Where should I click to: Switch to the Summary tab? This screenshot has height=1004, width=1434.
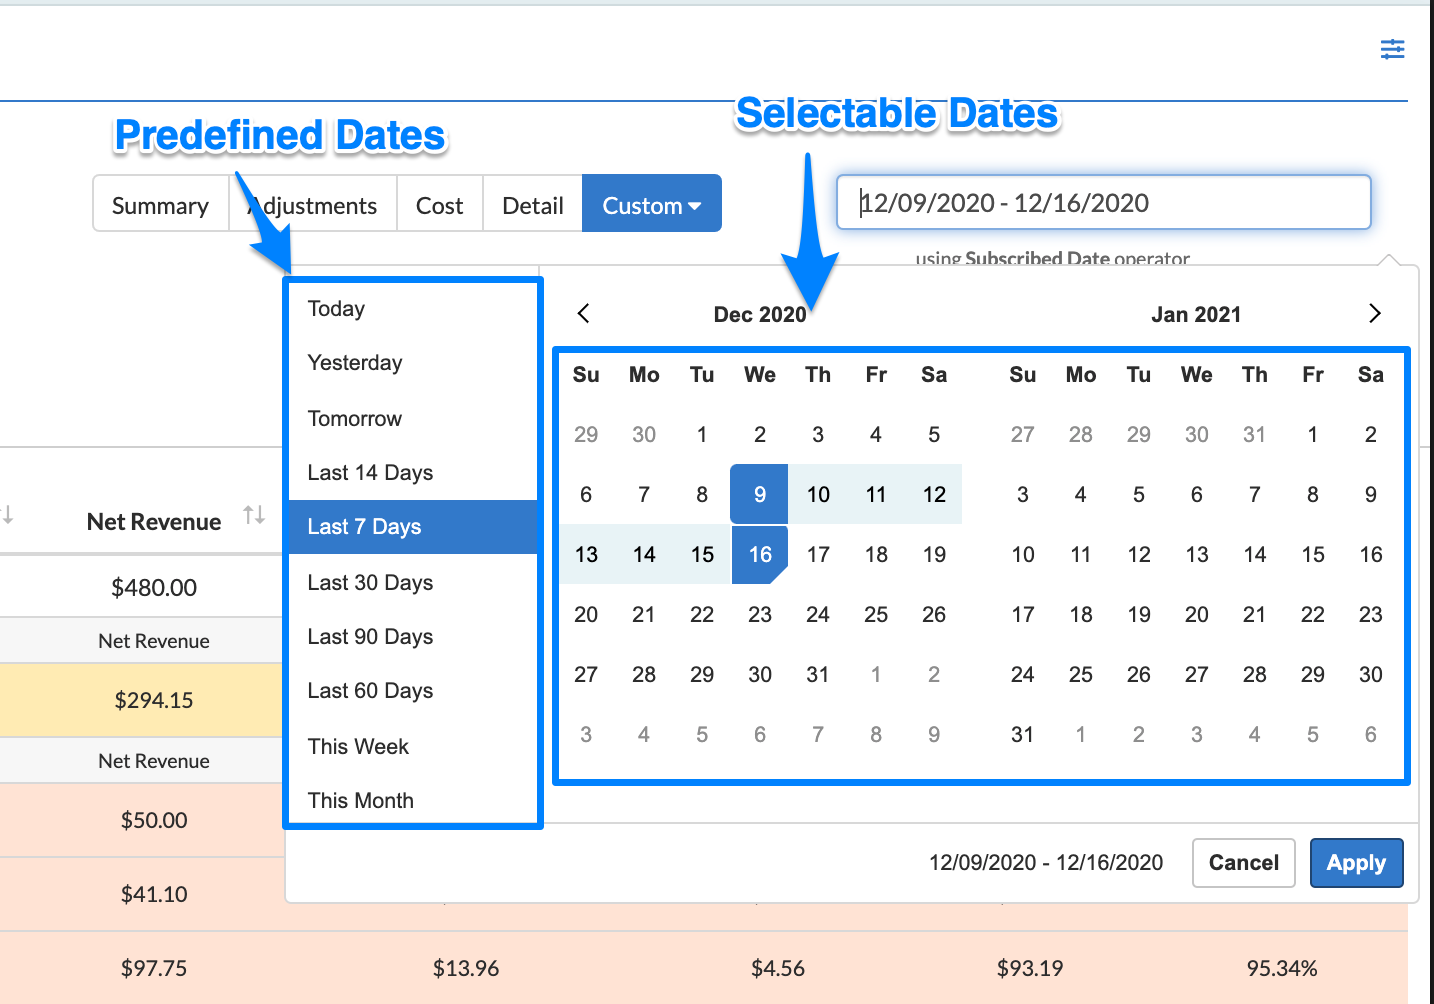click(x=160, y=205)
